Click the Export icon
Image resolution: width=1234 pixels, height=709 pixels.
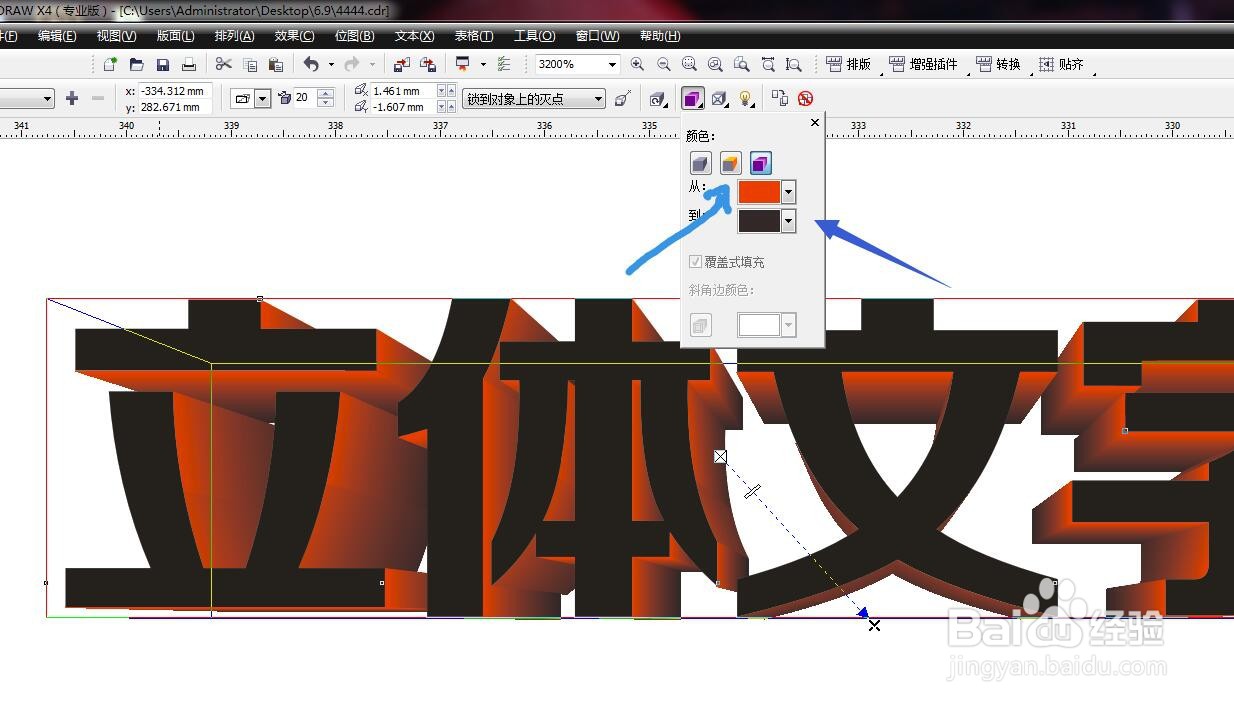point(427,64)
